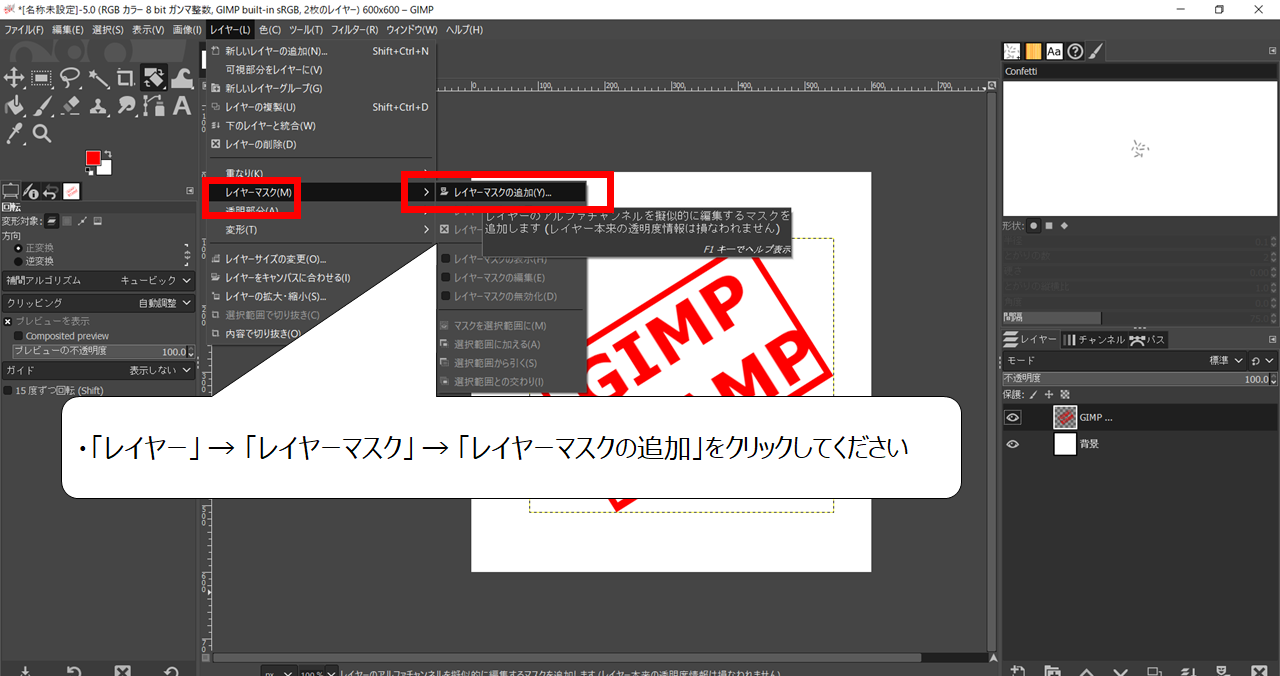Screen dimensions: 1280x676
Task: Switch to チャンネル tab
Action: [1093, 340]
